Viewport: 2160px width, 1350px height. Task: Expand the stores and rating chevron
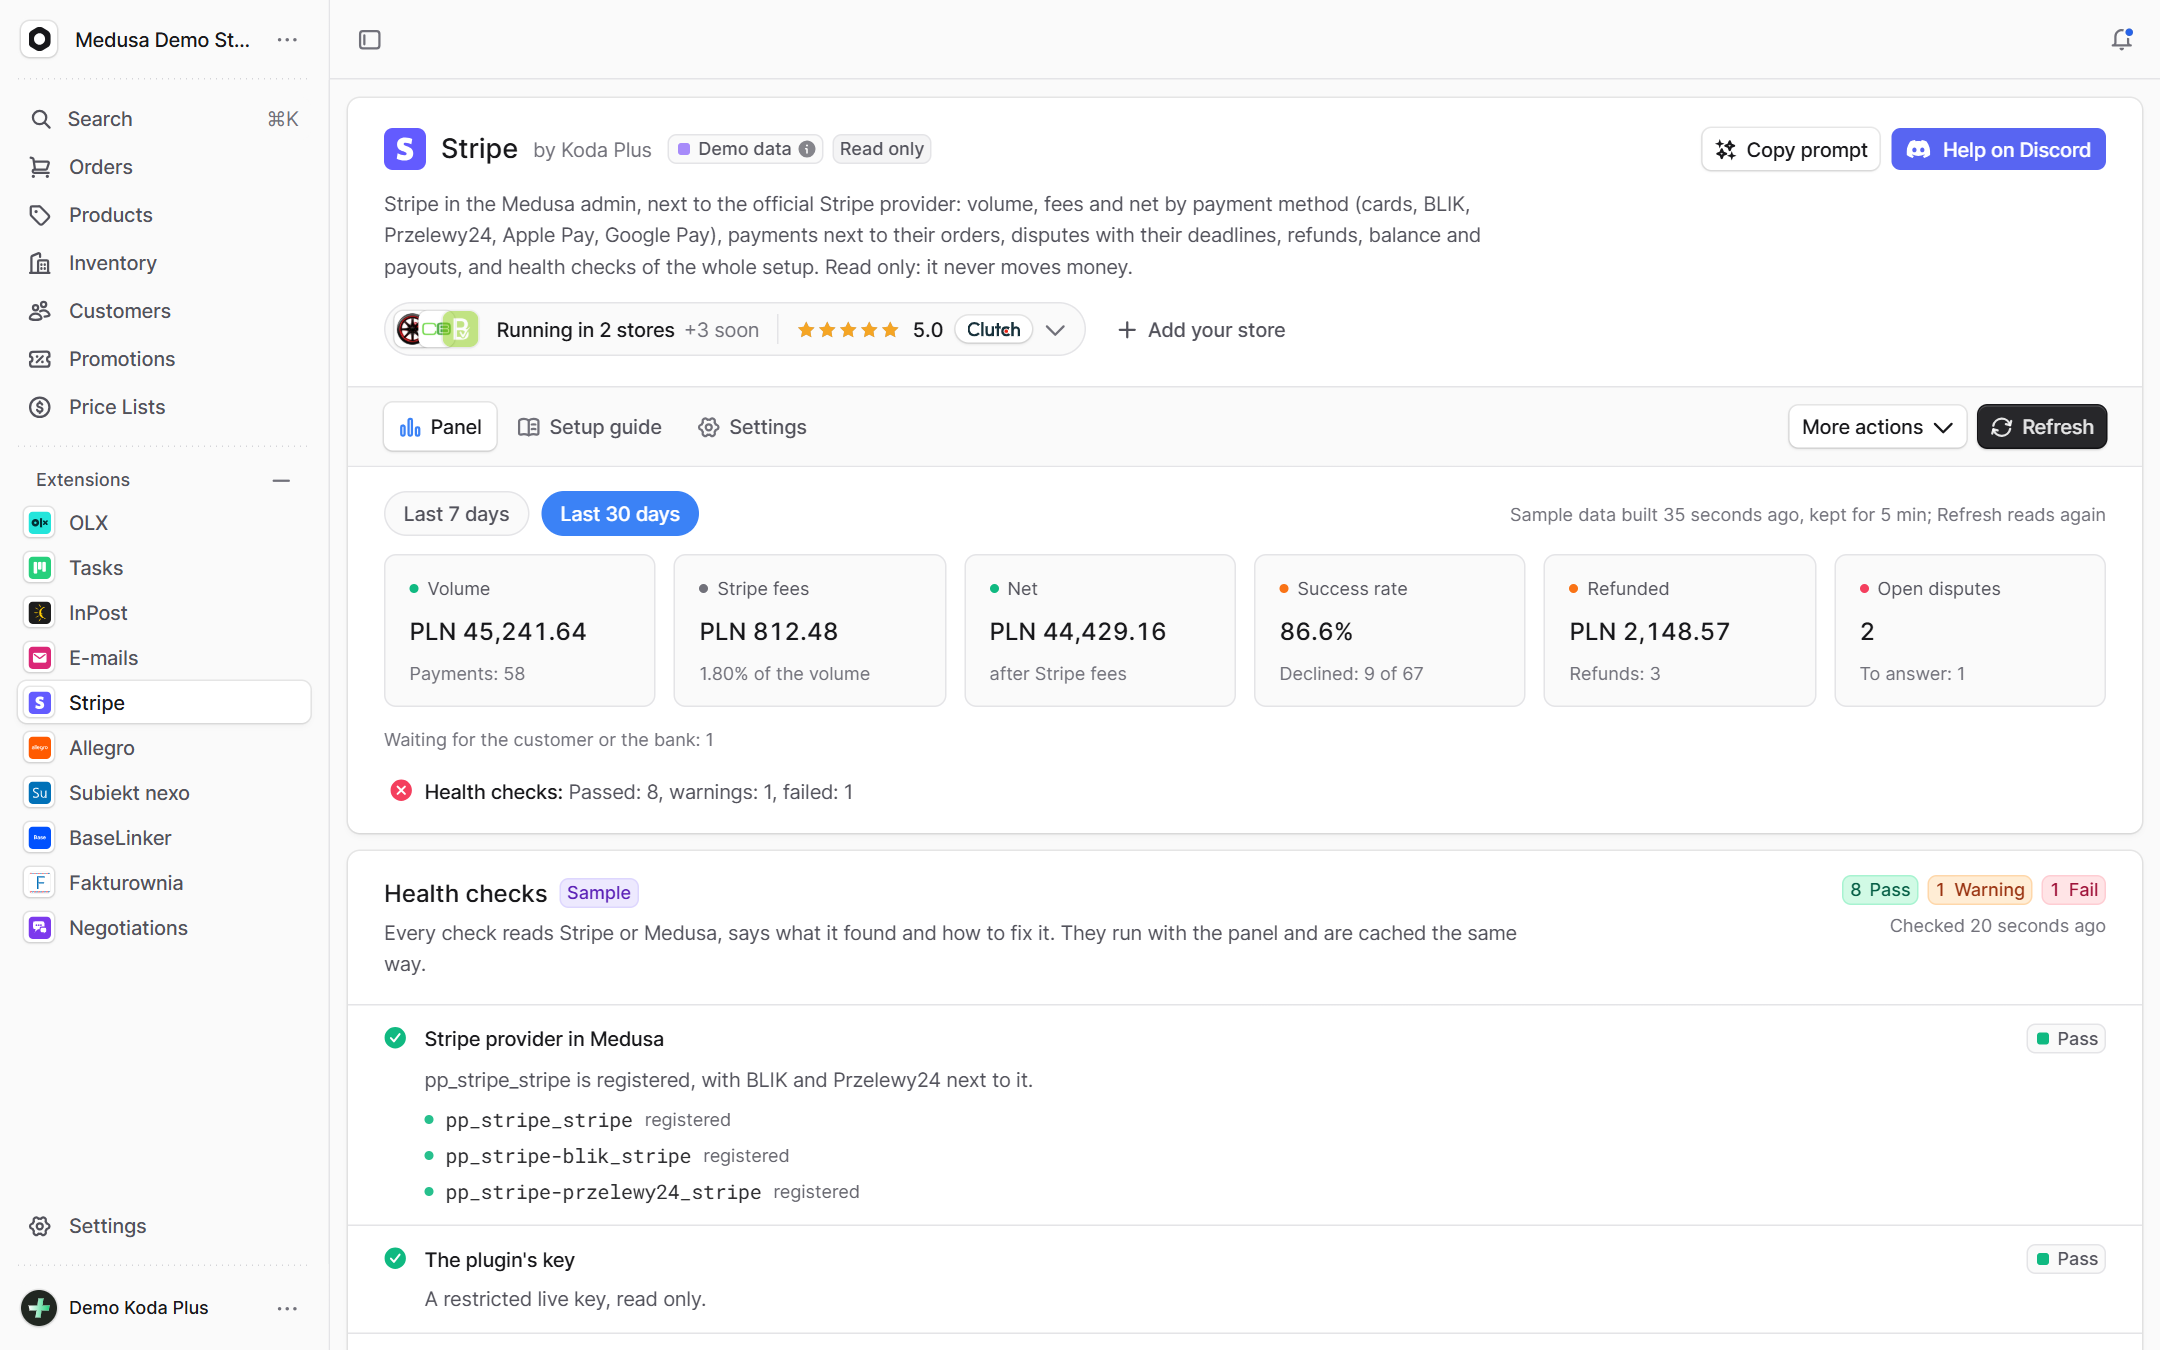1055,330
